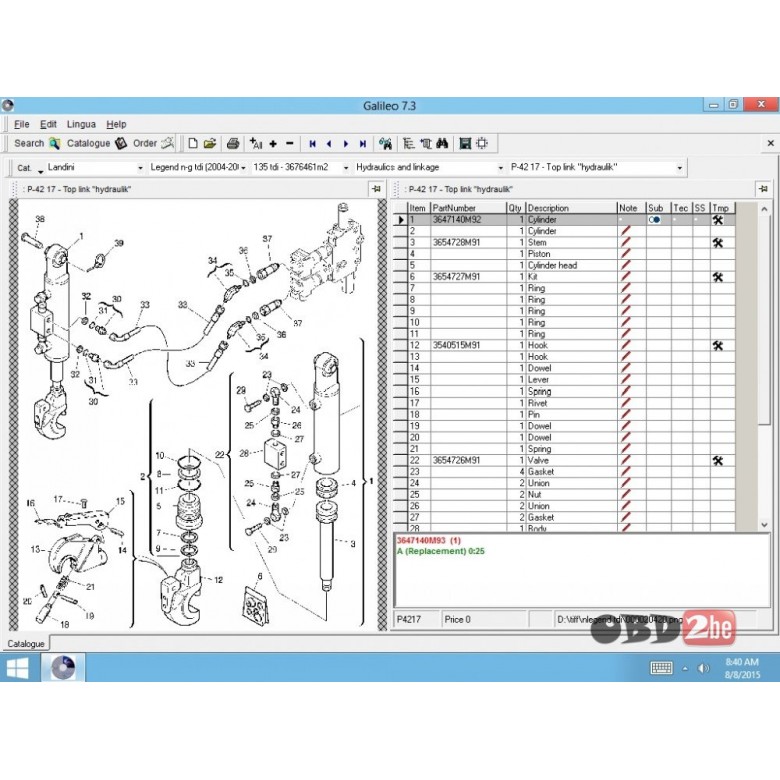Click wrench icon in Valve row
Viewport: 780px width, 780px height.
(x=717, y=461)
